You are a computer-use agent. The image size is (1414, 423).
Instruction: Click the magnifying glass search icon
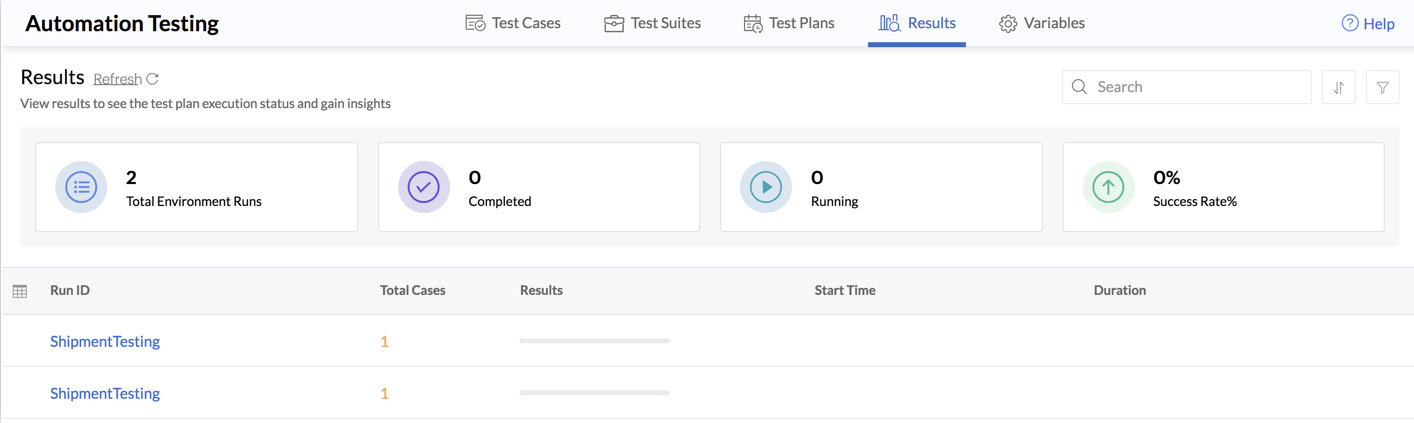coord(1079,87)
